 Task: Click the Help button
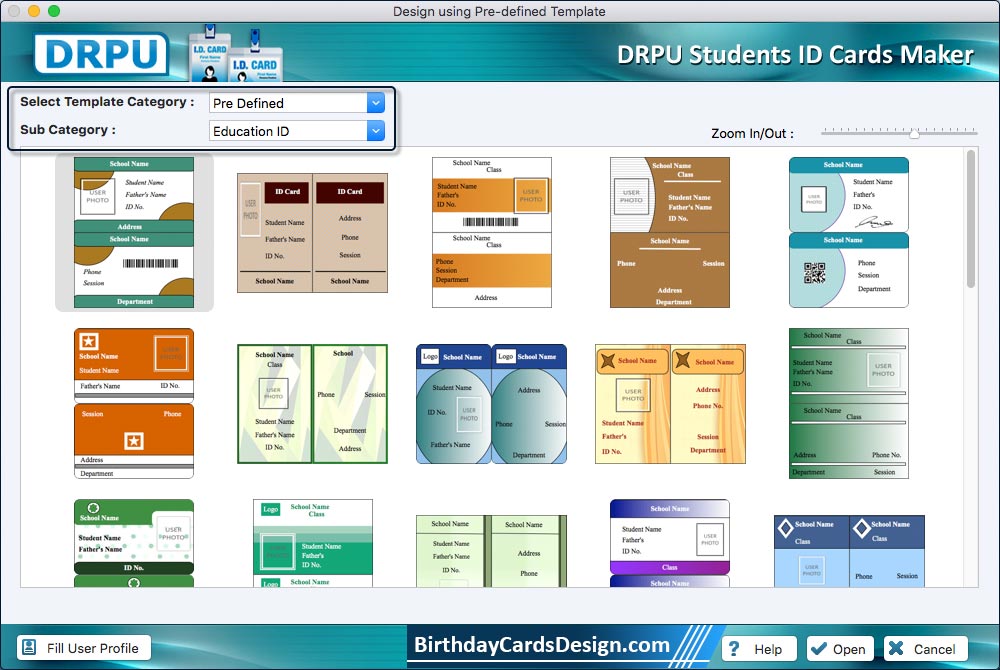759,649
